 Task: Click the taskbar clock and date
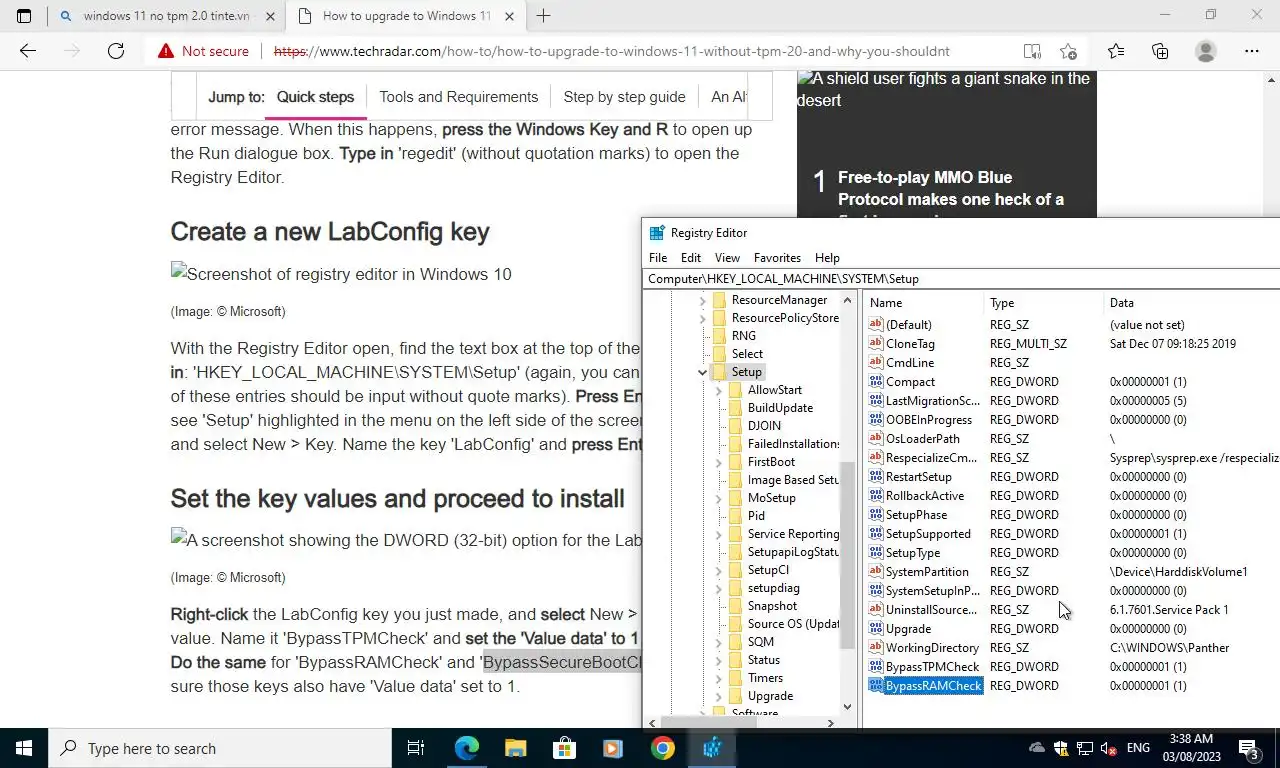[x=1190, y=748]
